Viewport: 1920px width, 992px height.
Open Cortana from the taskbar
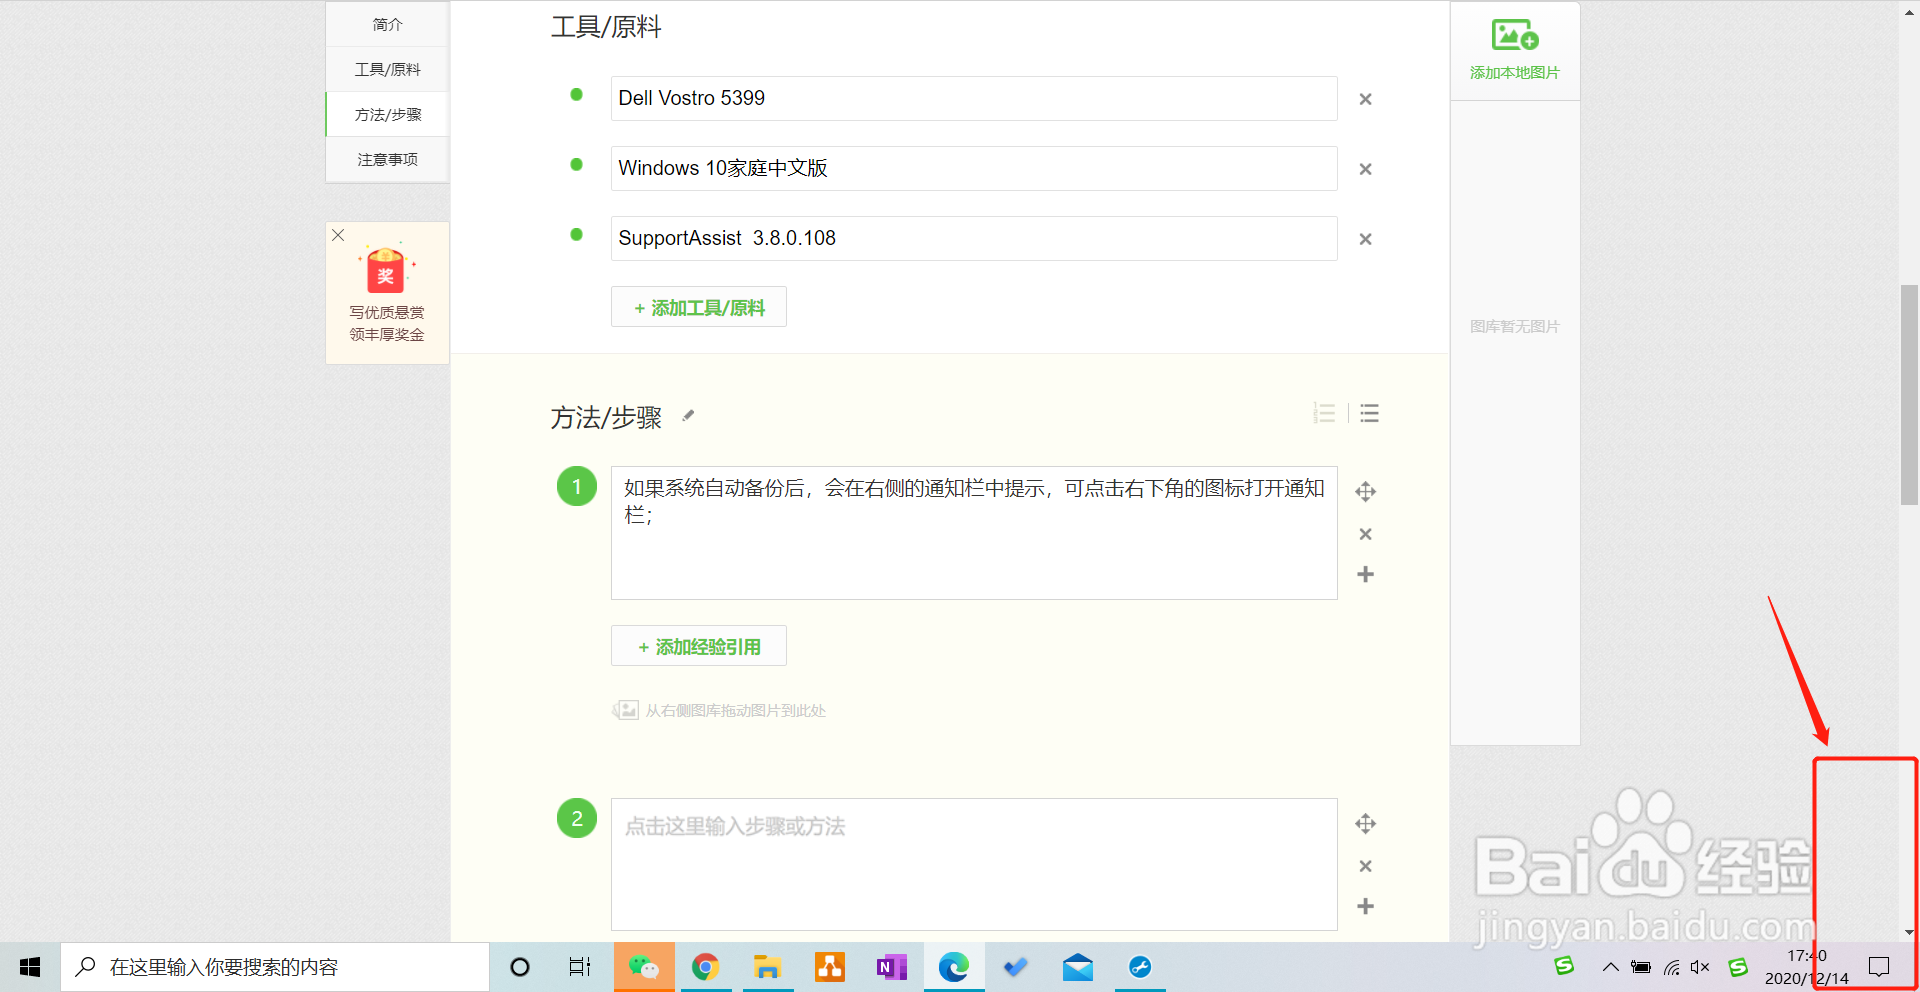520,967
